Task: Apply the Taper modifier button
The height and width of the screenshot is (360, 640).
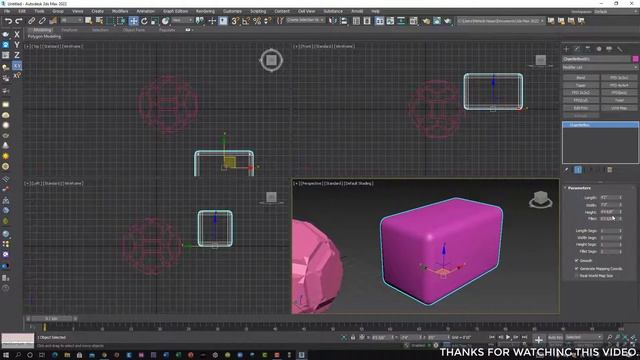Action: click(x=581, y=85)
